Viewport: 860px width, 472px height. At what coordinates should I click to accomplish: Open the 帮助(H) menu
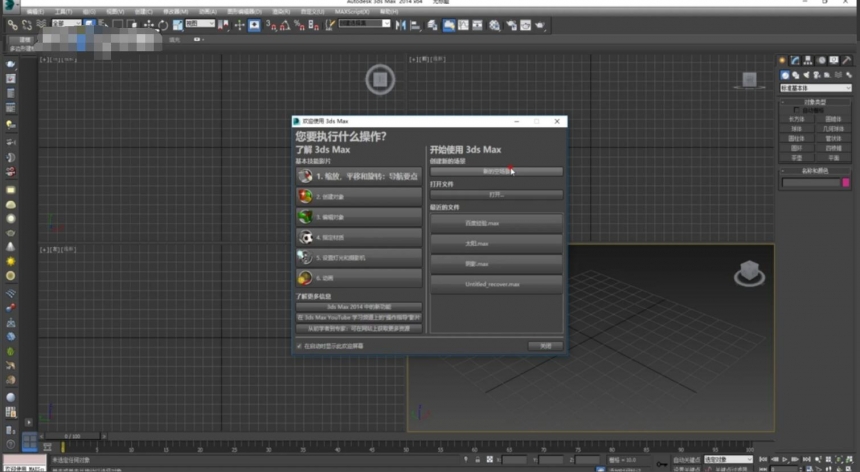(x=389, y=12)
